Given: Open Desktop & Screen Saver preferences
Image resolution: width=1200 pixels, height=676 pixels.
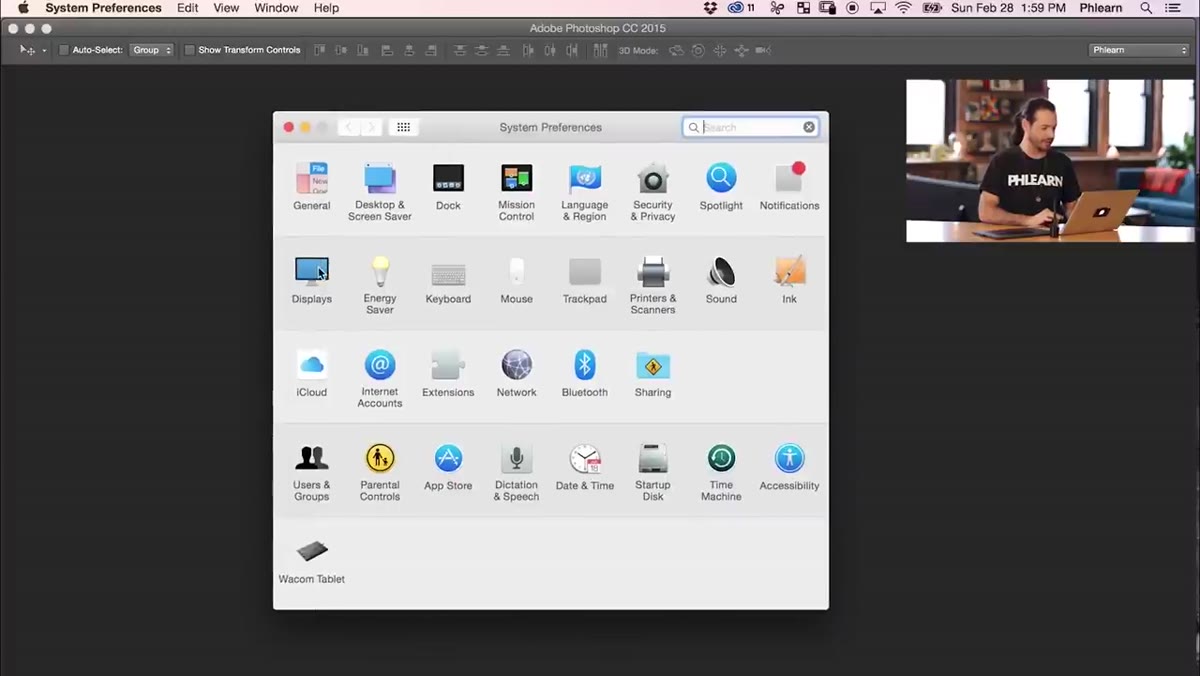Looking at the screenshot, I should click(x=380, y=192).
